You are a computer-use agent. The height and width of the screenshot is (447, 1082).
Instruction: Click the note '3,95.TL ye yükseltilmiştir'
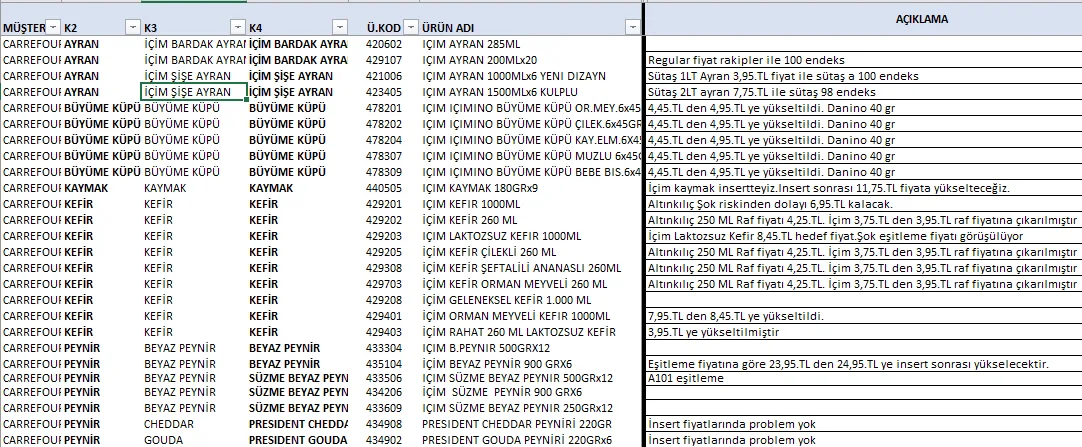[x=714, y=332]
